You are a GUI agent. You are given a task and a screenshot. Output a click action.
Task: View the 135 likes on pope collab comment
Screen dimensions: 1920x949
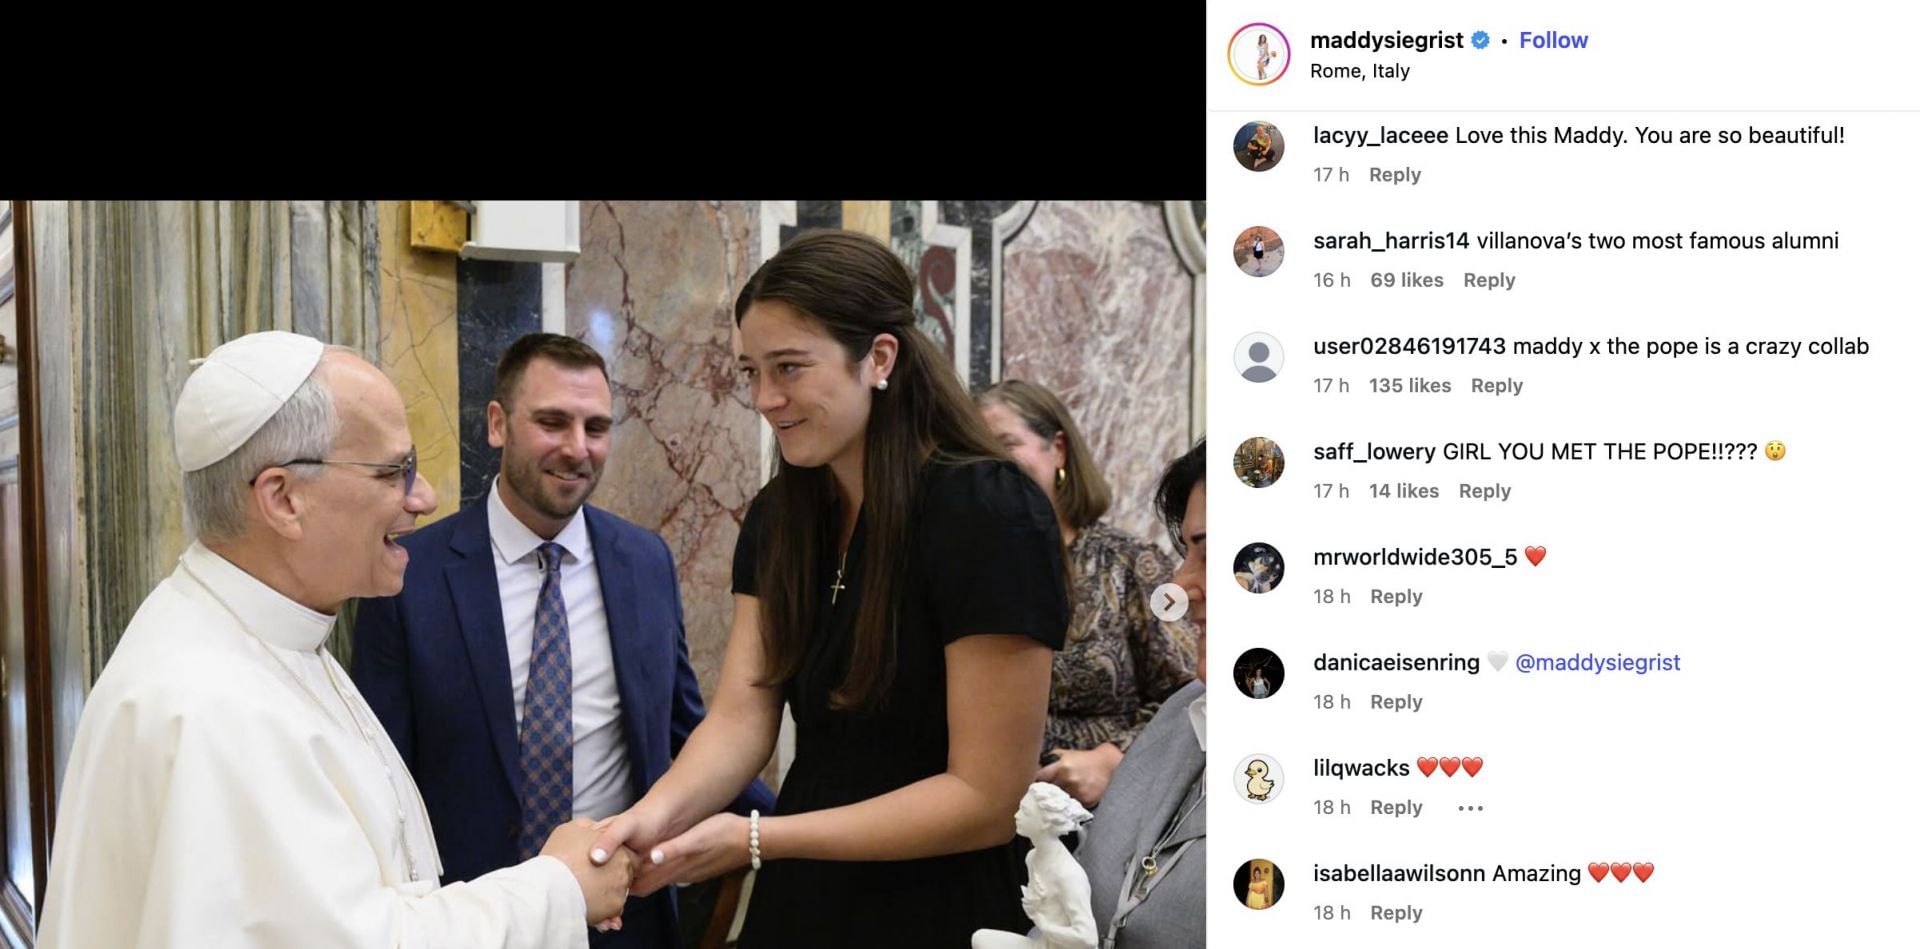point(1410,386)
